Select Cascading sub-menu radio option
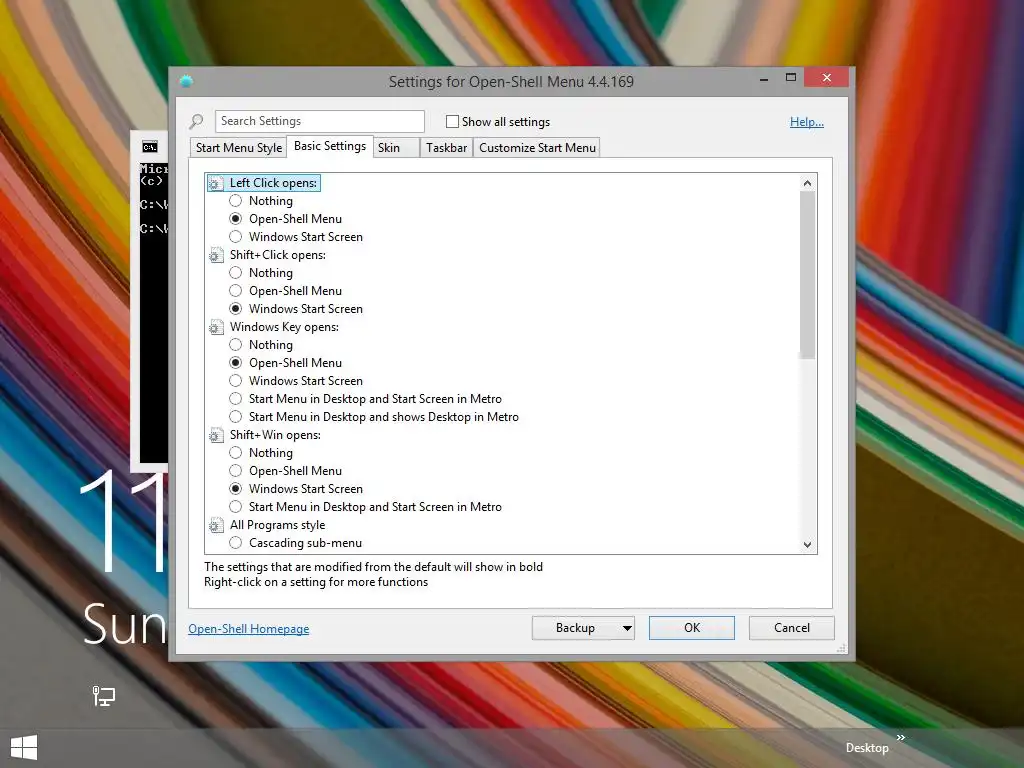The width and height of the screenshot is (1024, 768). [236, 543]
